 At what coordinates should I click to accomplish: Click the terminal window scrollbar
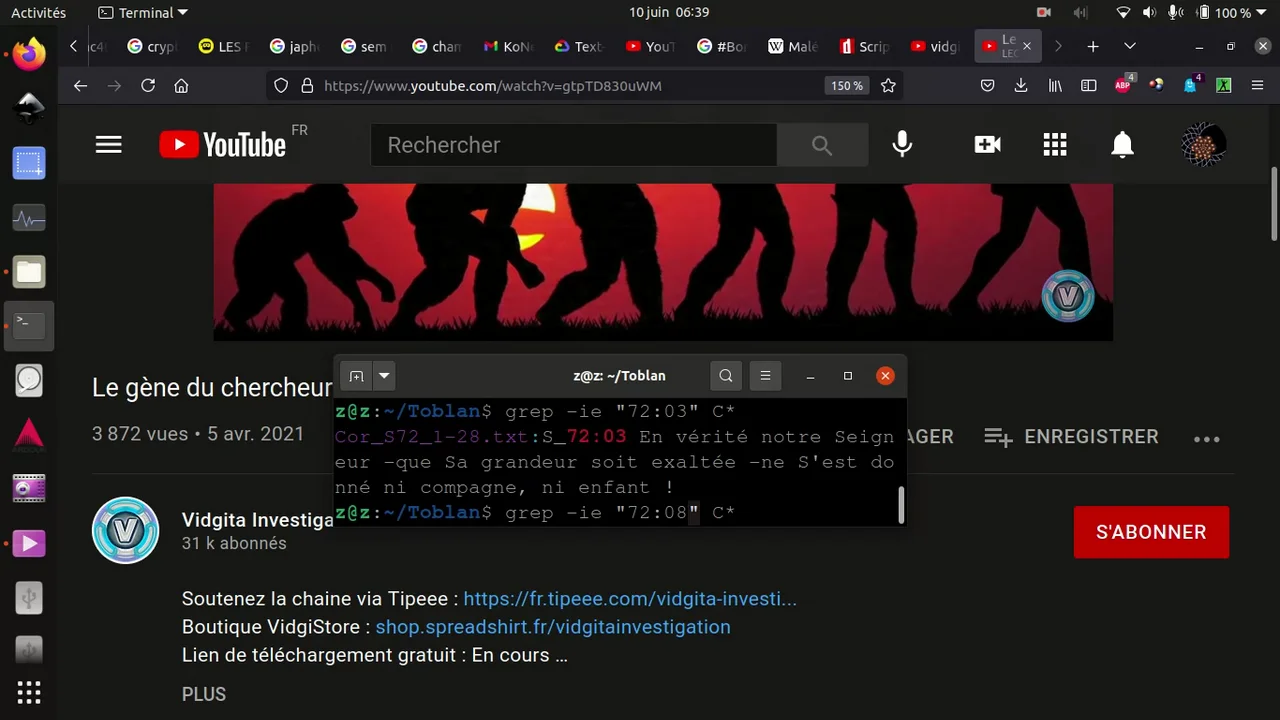[901, 505]
